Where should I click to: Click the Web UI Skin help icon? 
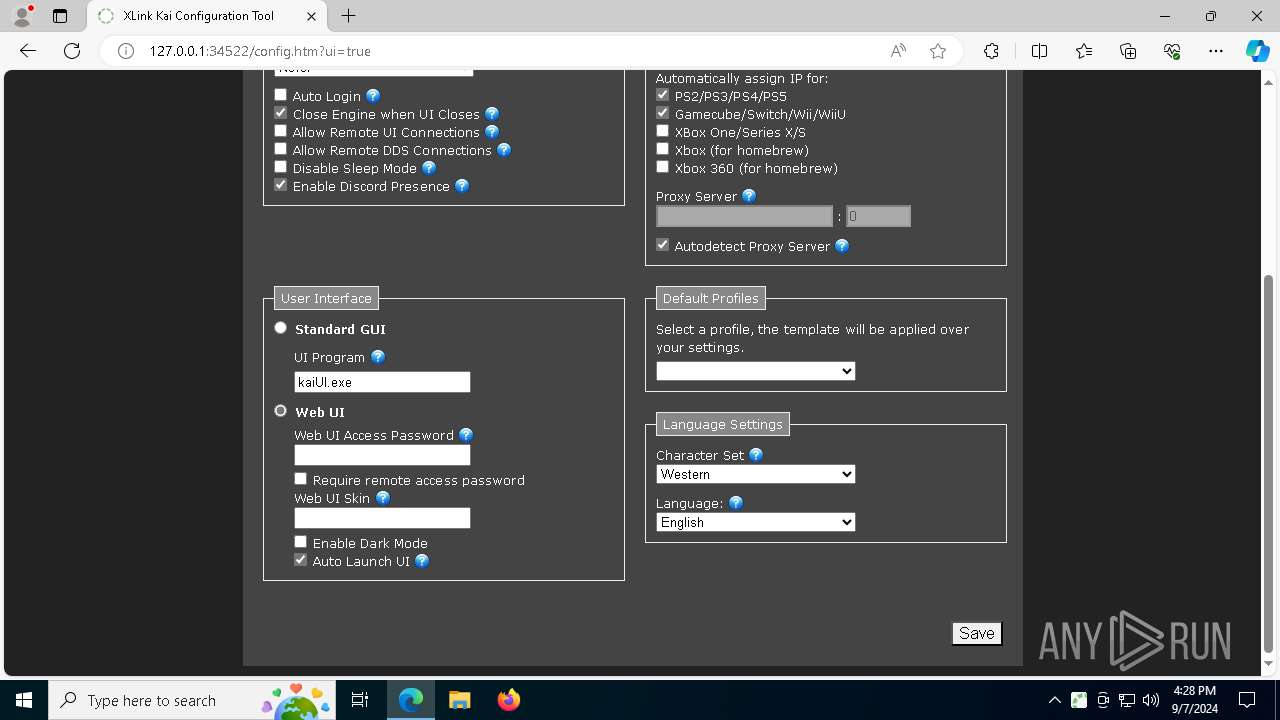coord(383,498)
